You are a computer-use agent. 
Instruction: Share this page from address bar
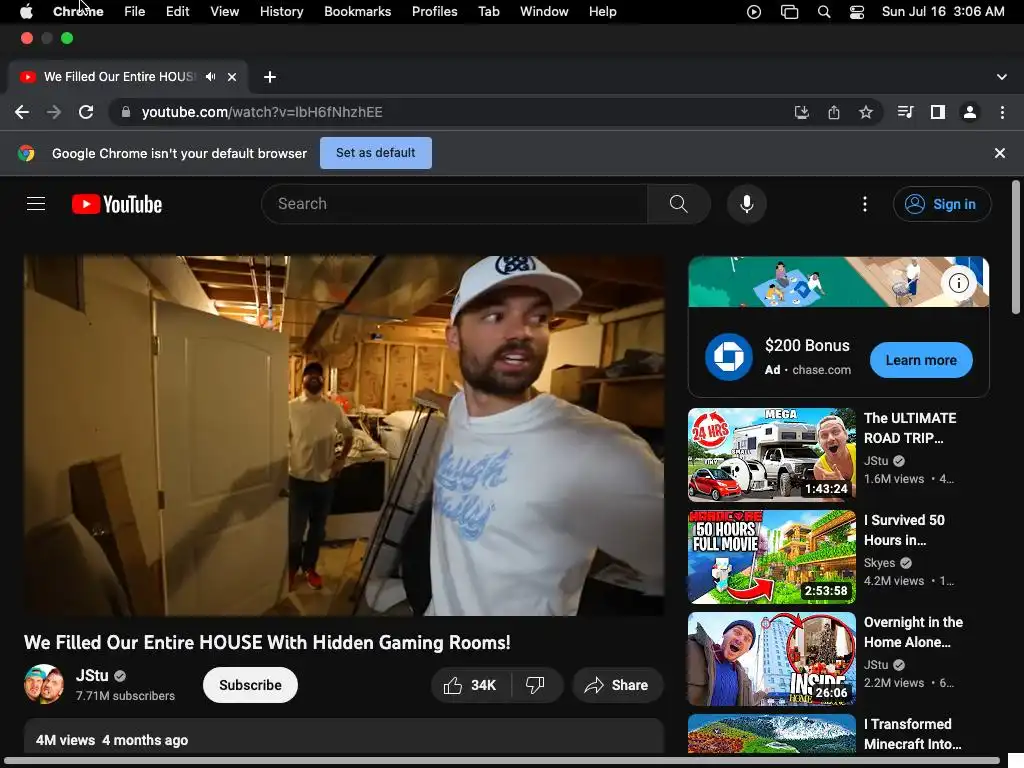coord(834,112)
